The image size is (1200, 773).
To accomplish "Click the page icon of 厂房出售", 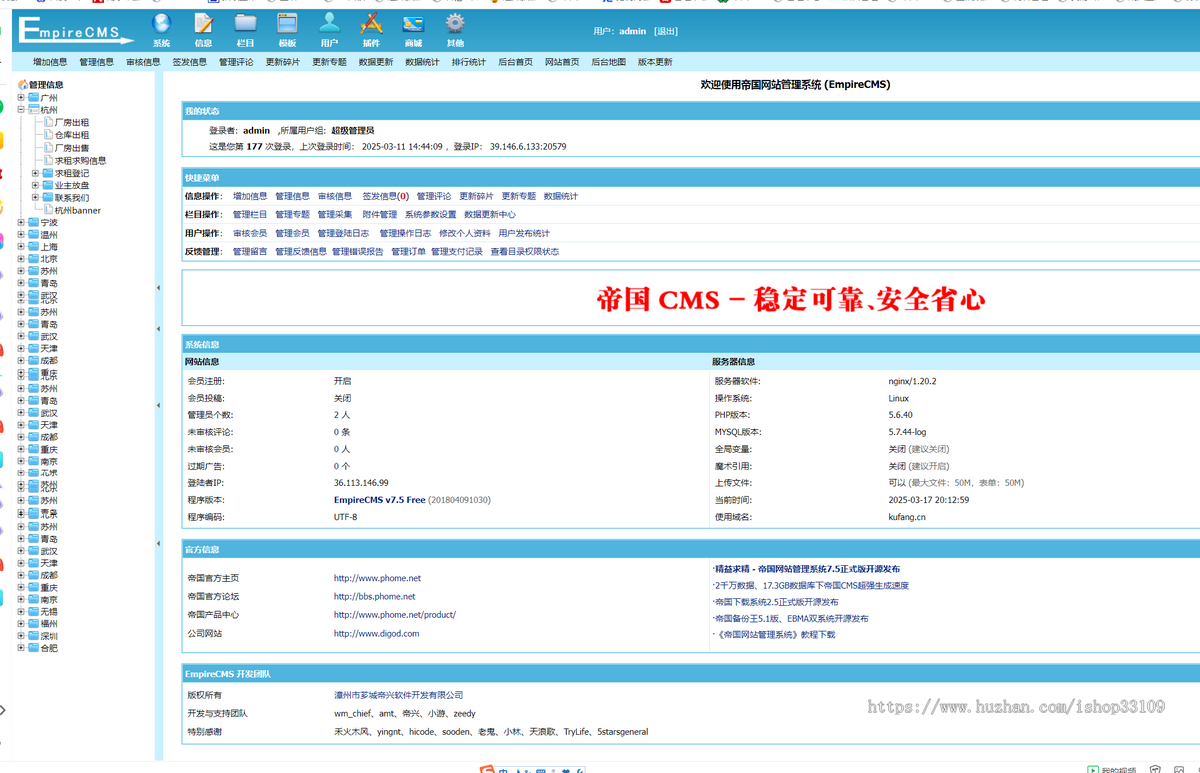I will click(x=48, y=147).
